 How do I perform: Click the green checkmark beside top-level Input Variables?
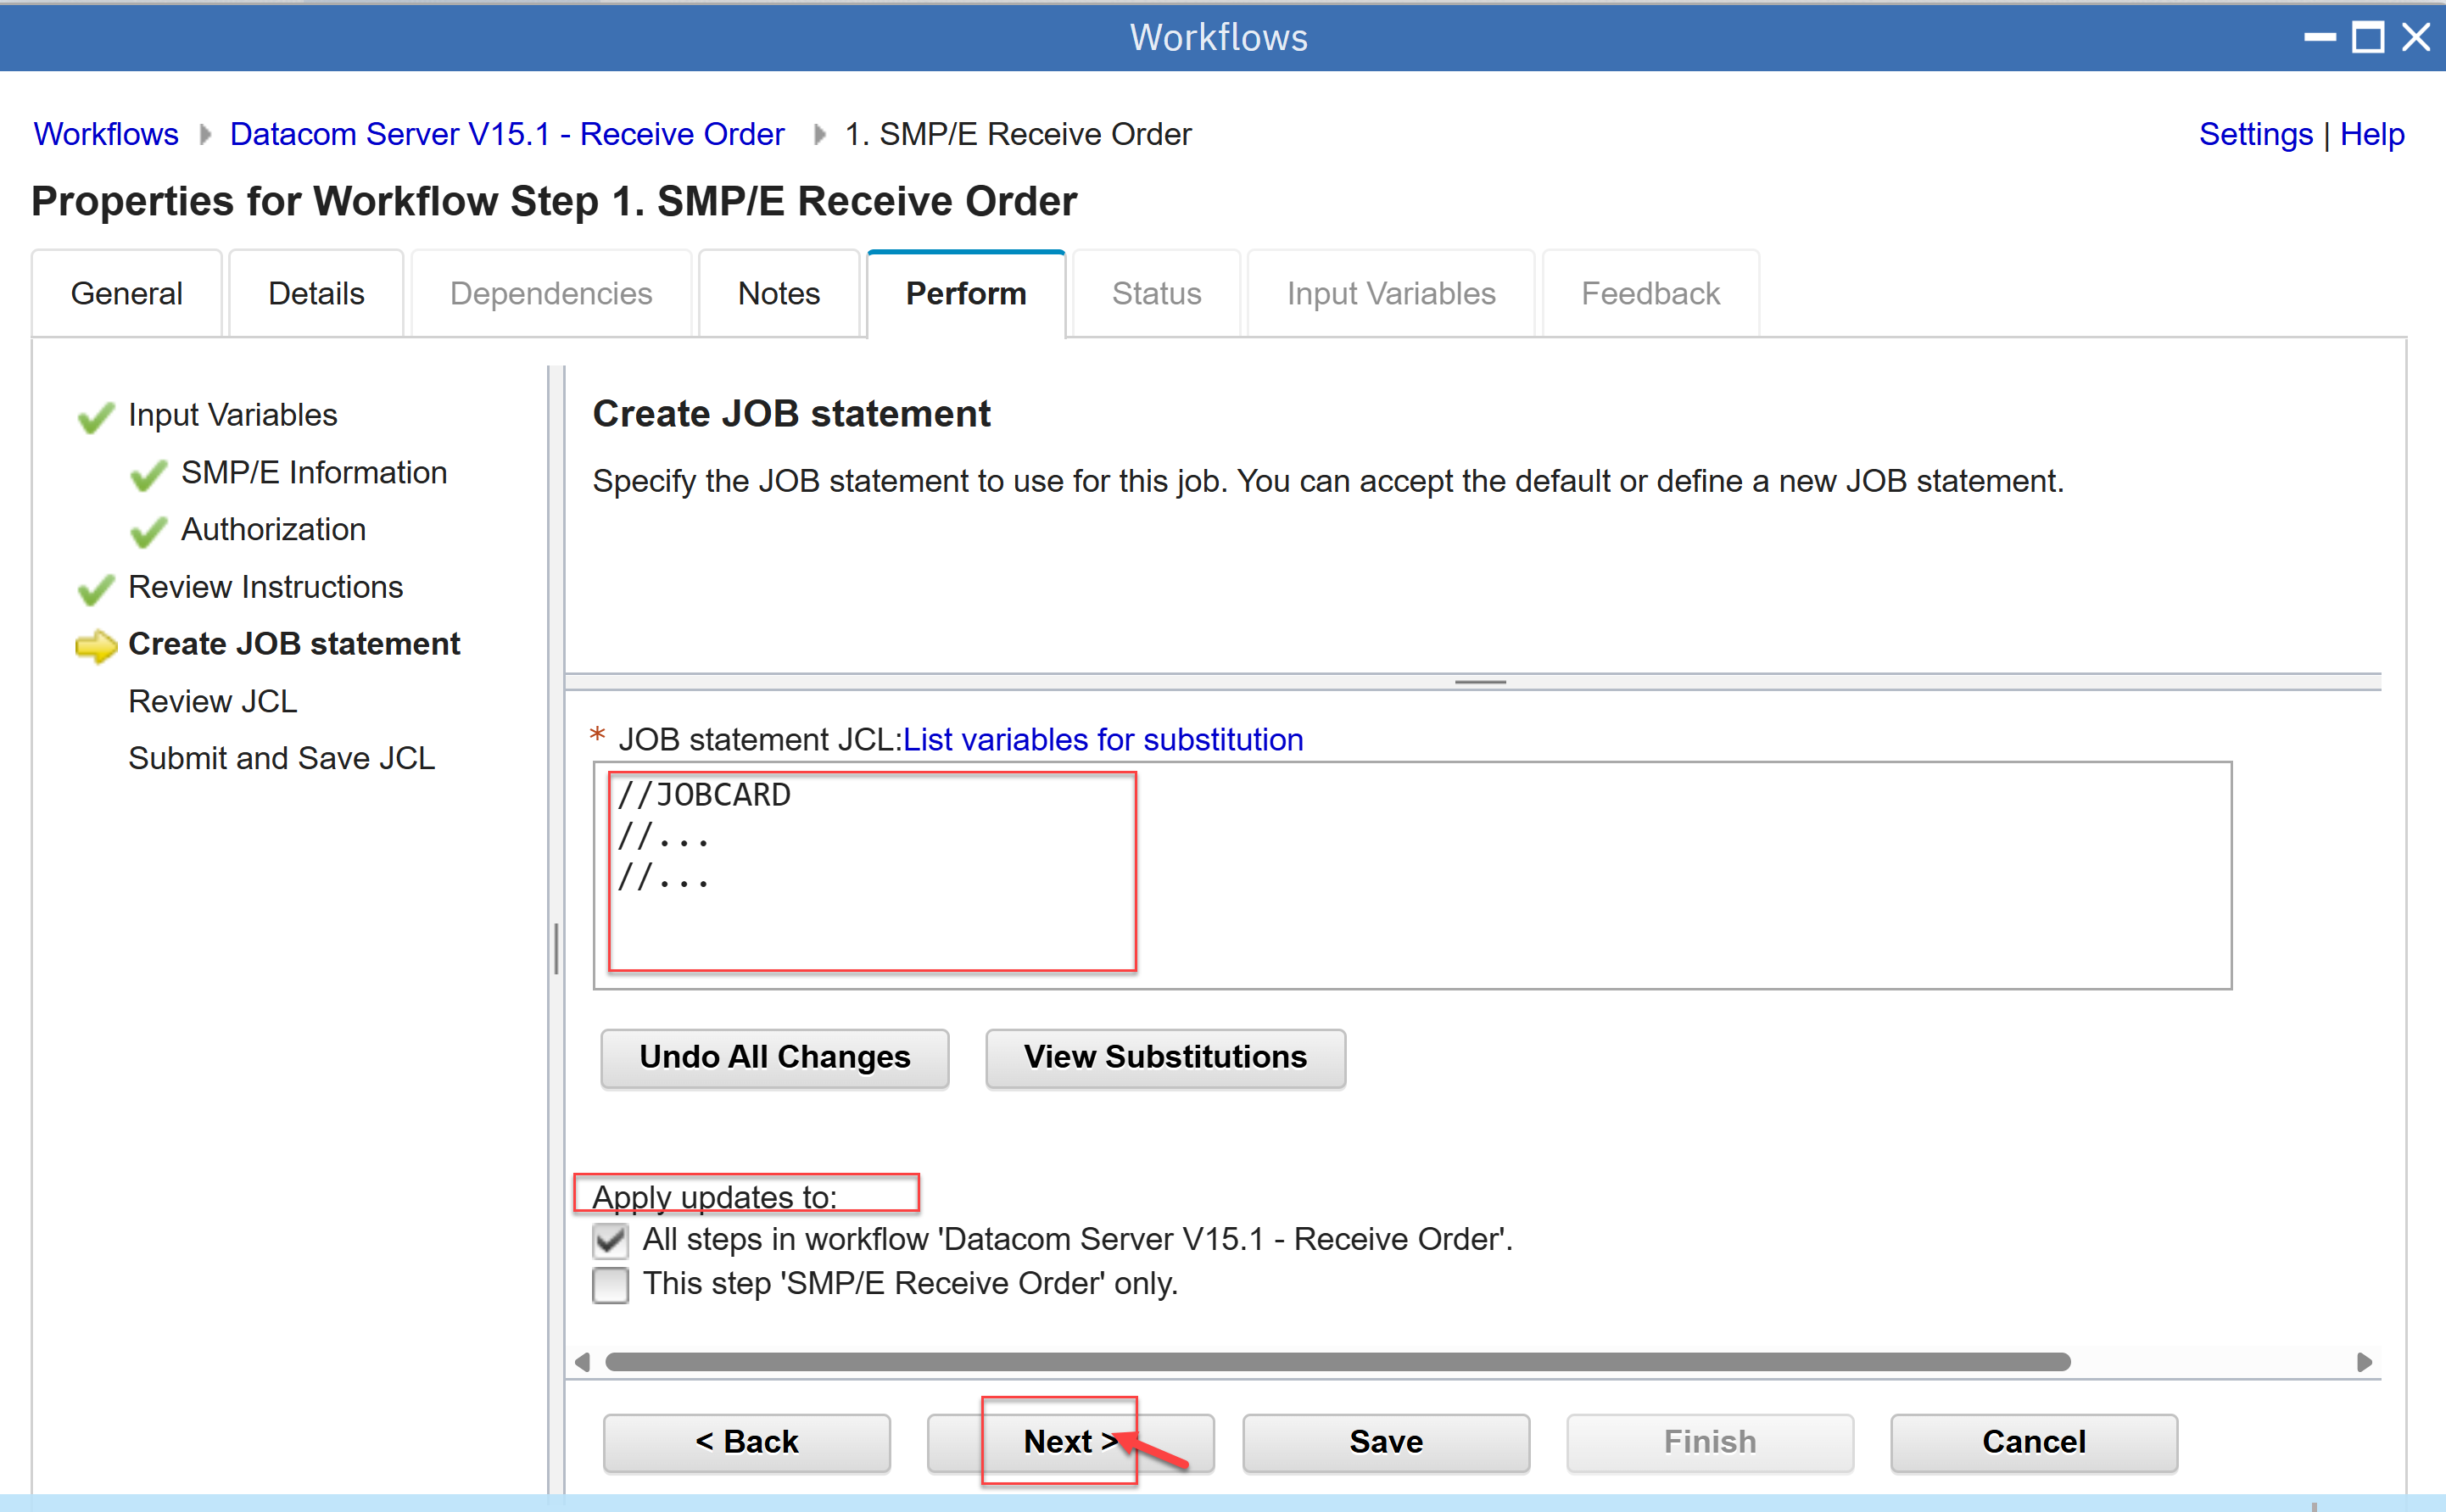[x=96, y=417]
